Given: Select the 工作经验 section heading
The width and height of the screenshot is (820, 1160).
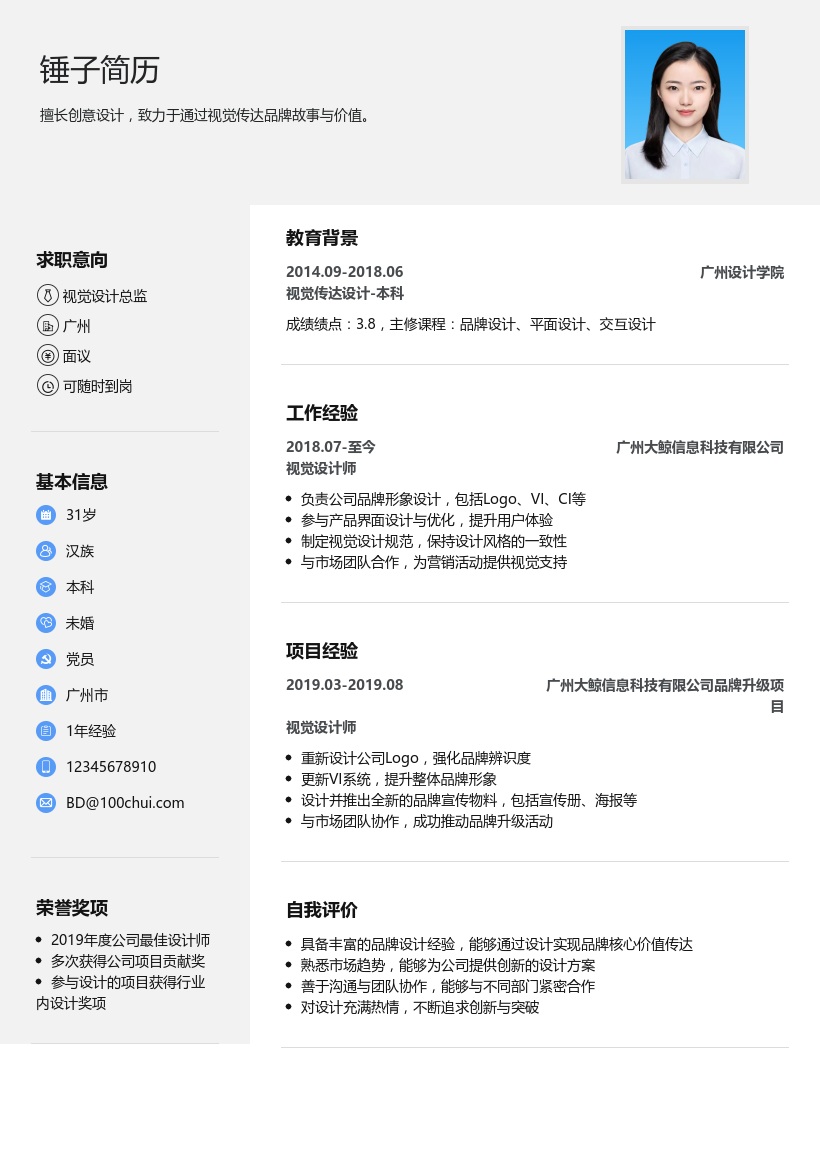Looking at the screenshot, I should [x=321, y=413].
